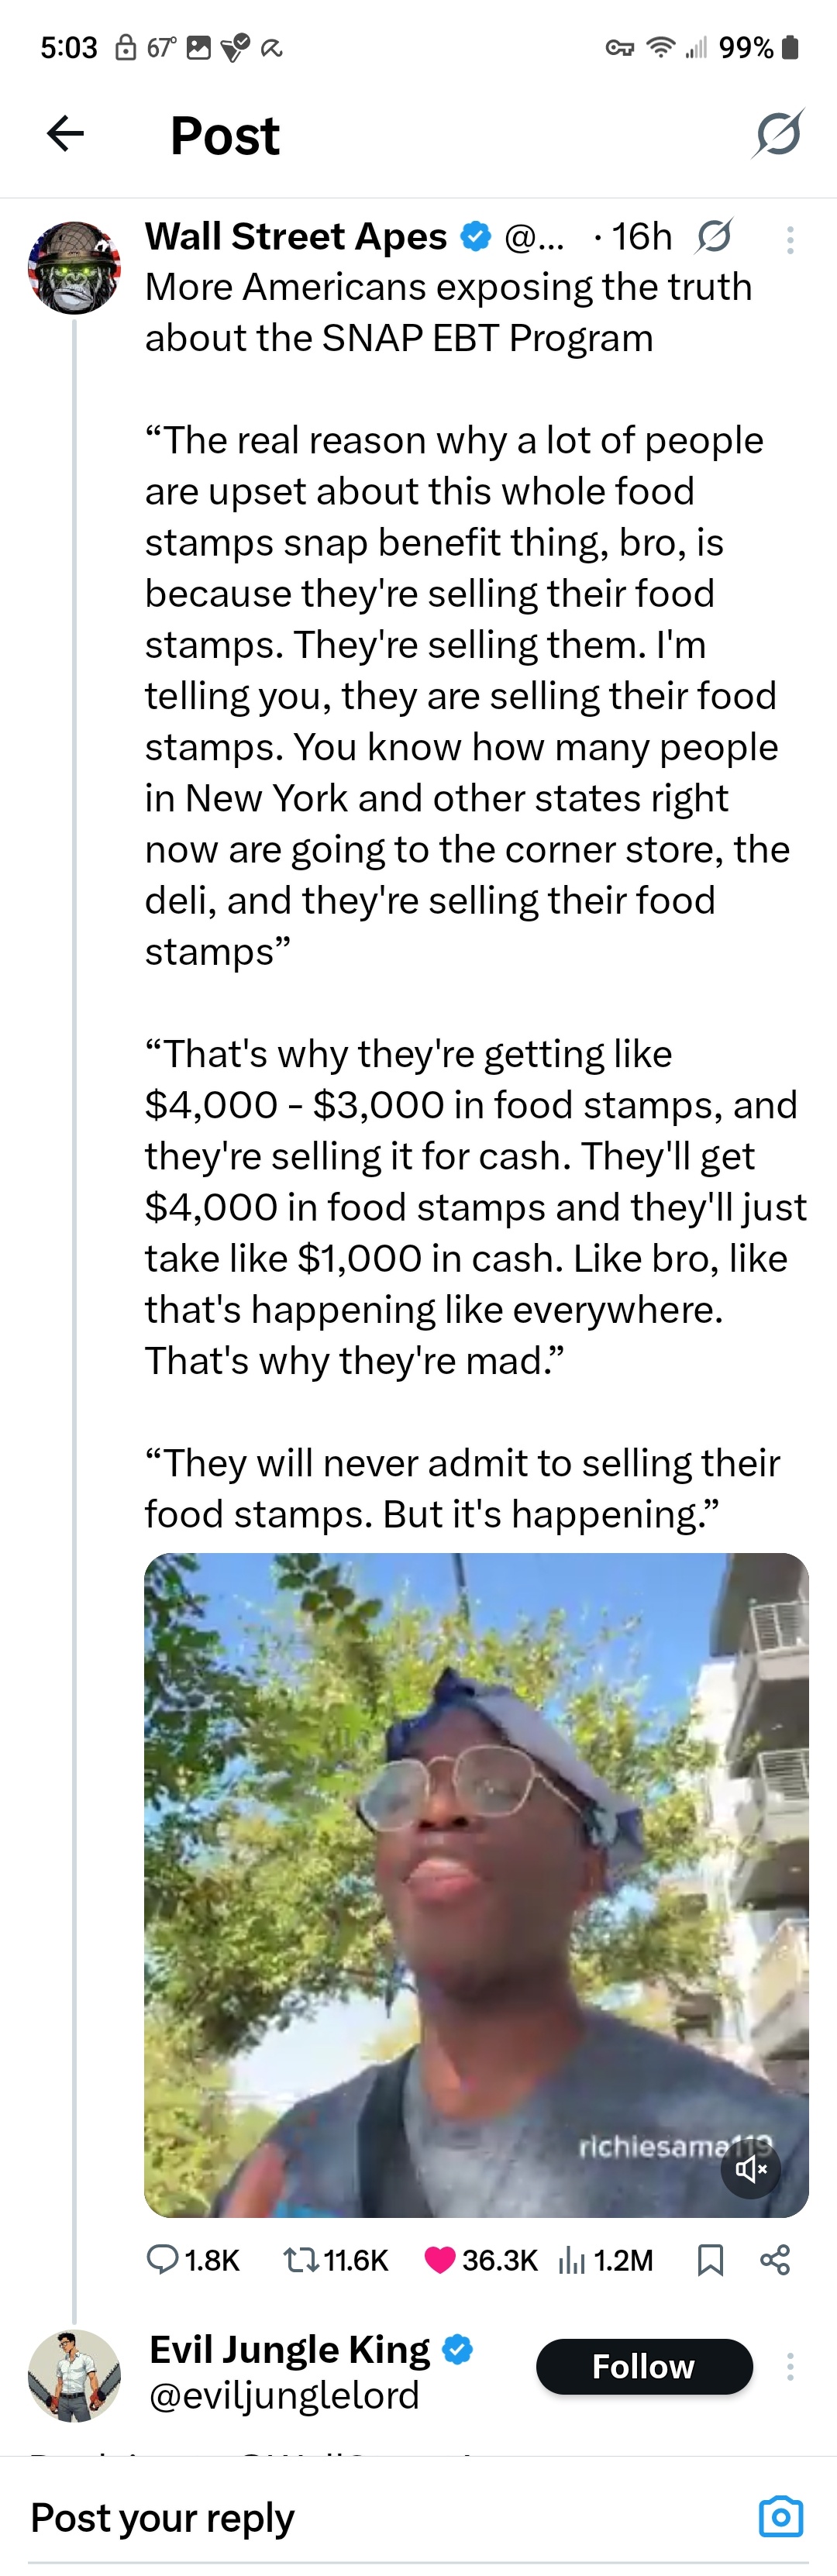Share the post with the share icon
837x2576 pixels.
tap(775, 2260)
